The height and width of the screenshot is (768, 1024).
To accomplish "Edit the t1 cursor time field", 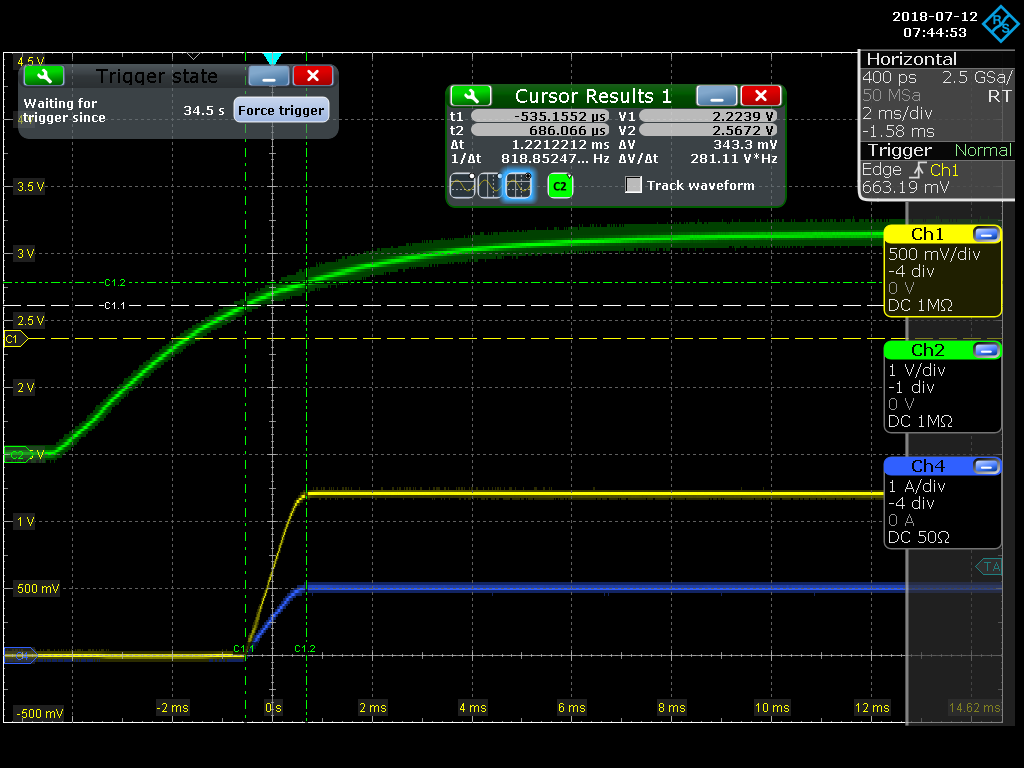I will (540, 116).
